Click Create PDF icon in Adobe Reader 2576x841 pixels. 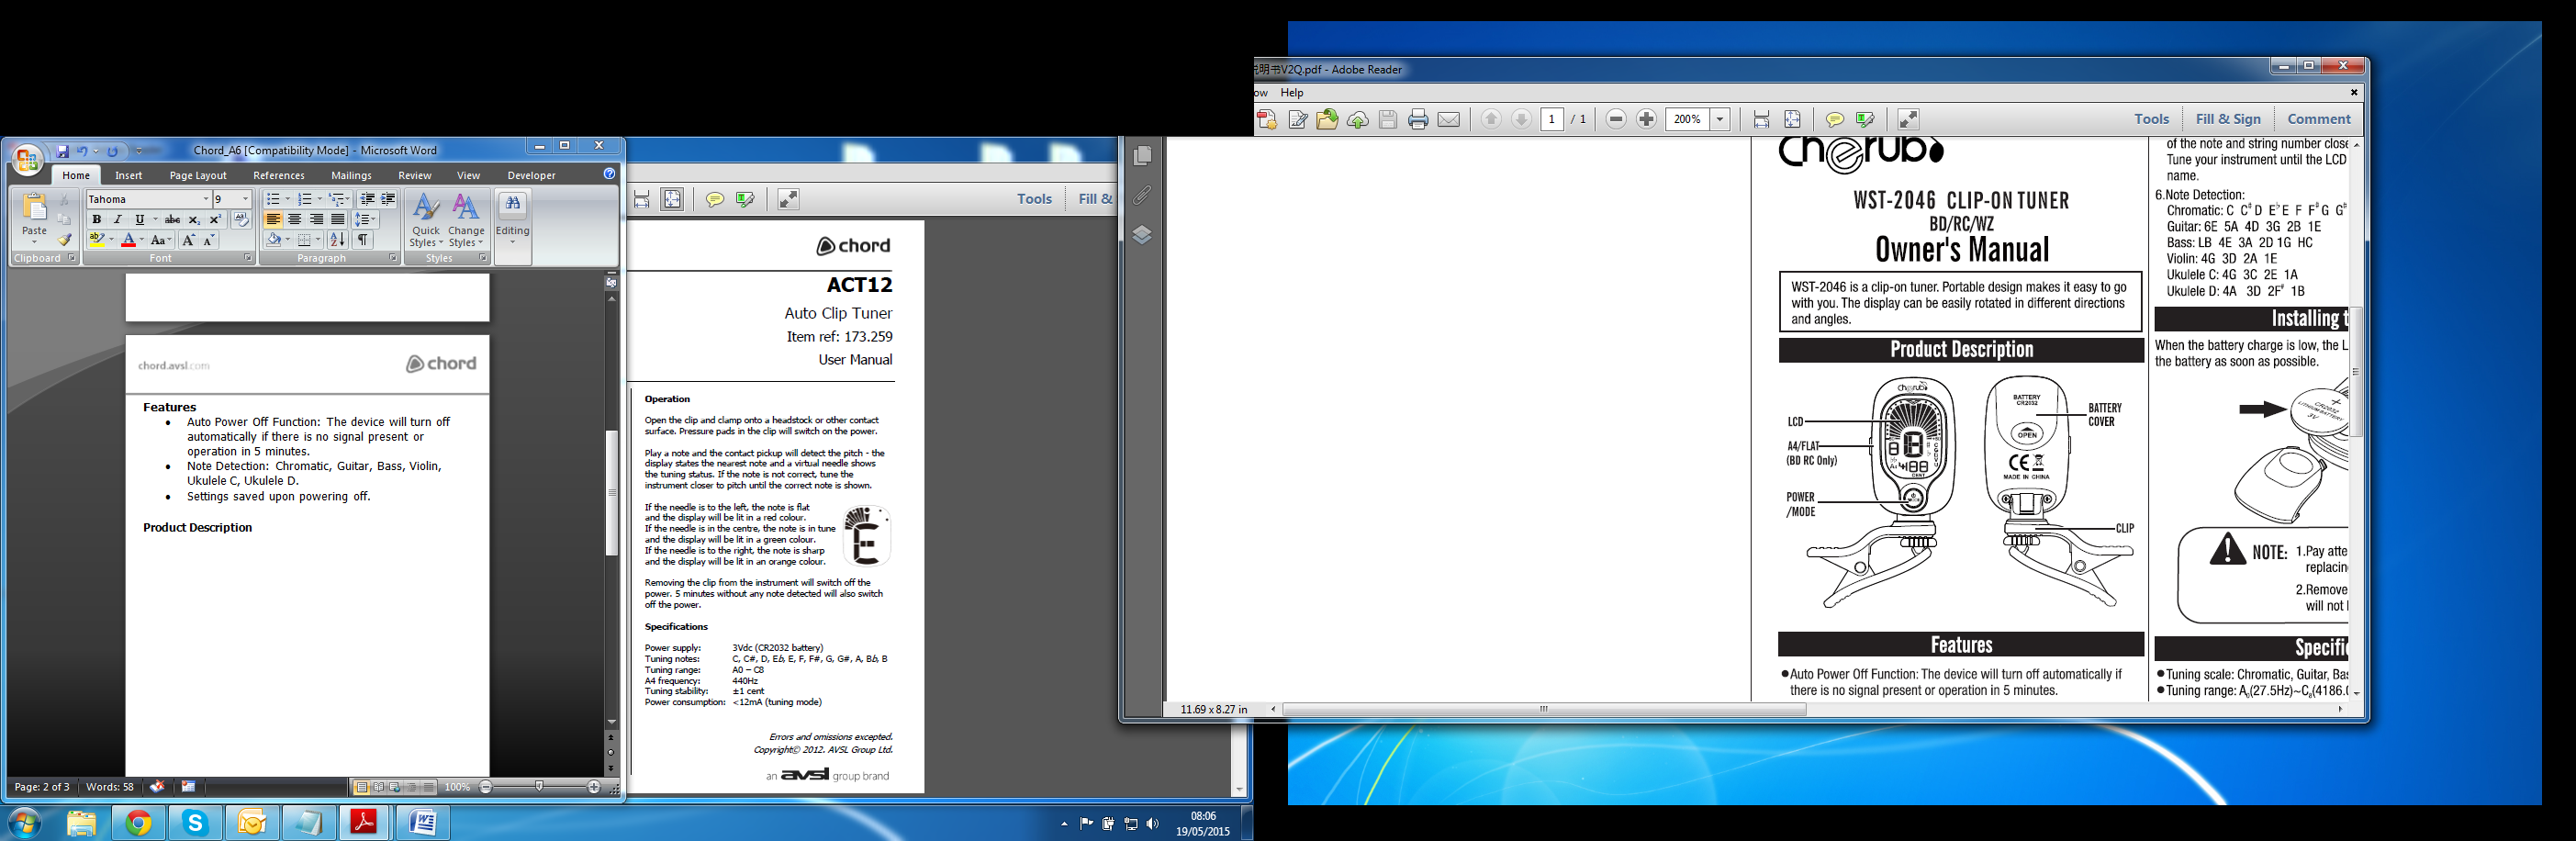click(x=1267, y=119)
